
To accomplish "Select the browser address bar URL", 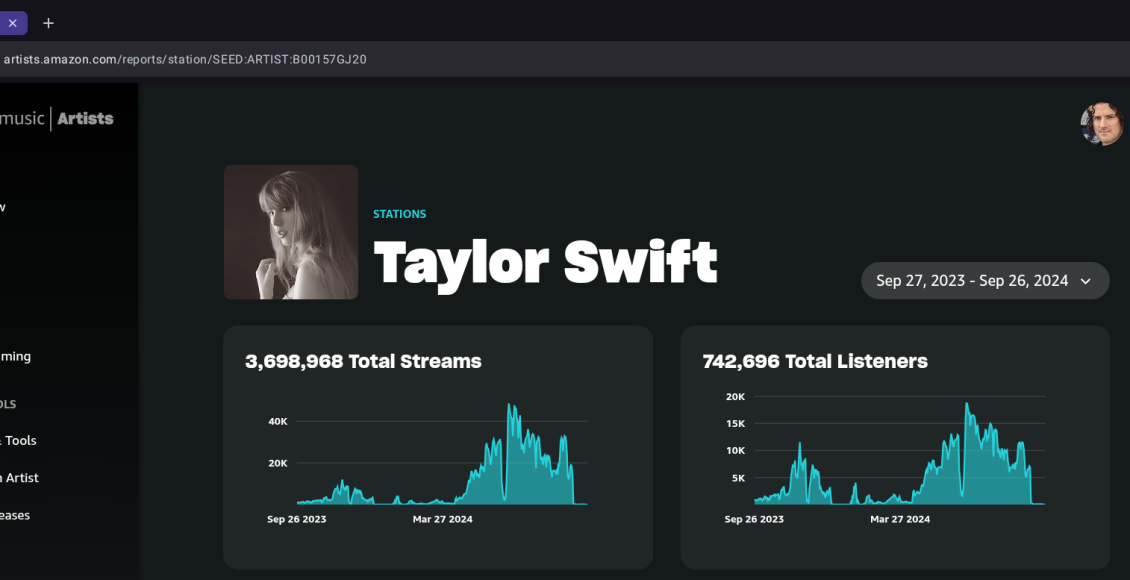I will [185, 60].
